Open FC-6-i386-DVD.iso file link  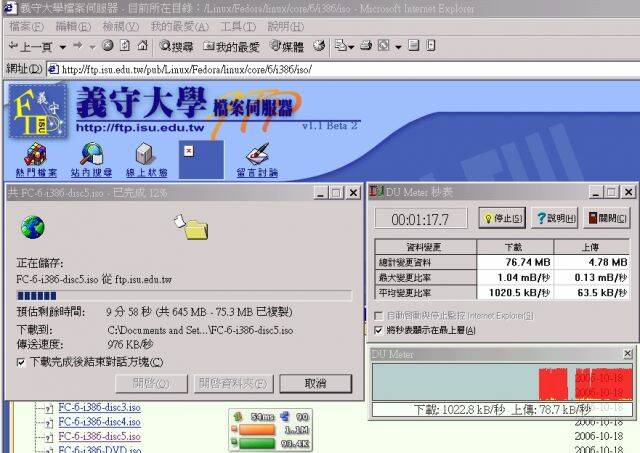pos(100,449)
